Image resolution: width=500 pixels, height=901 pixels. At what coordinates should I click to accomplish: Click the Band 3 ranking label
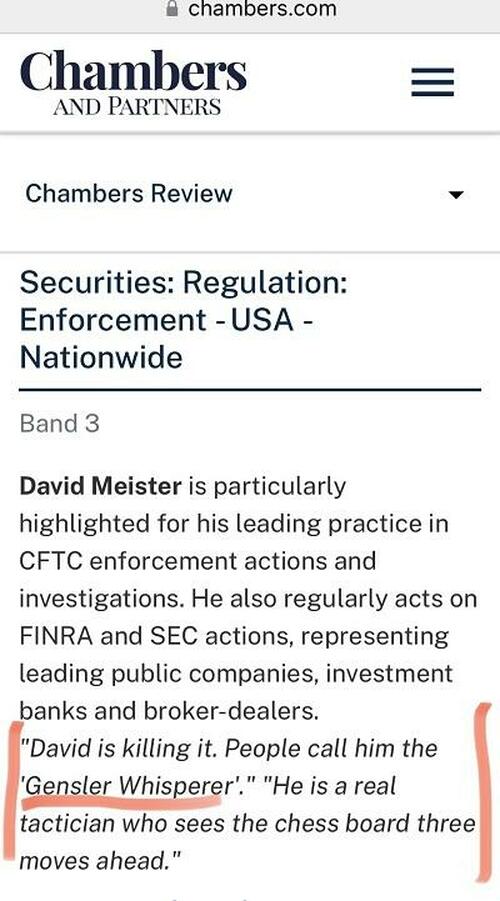(59, 424)
